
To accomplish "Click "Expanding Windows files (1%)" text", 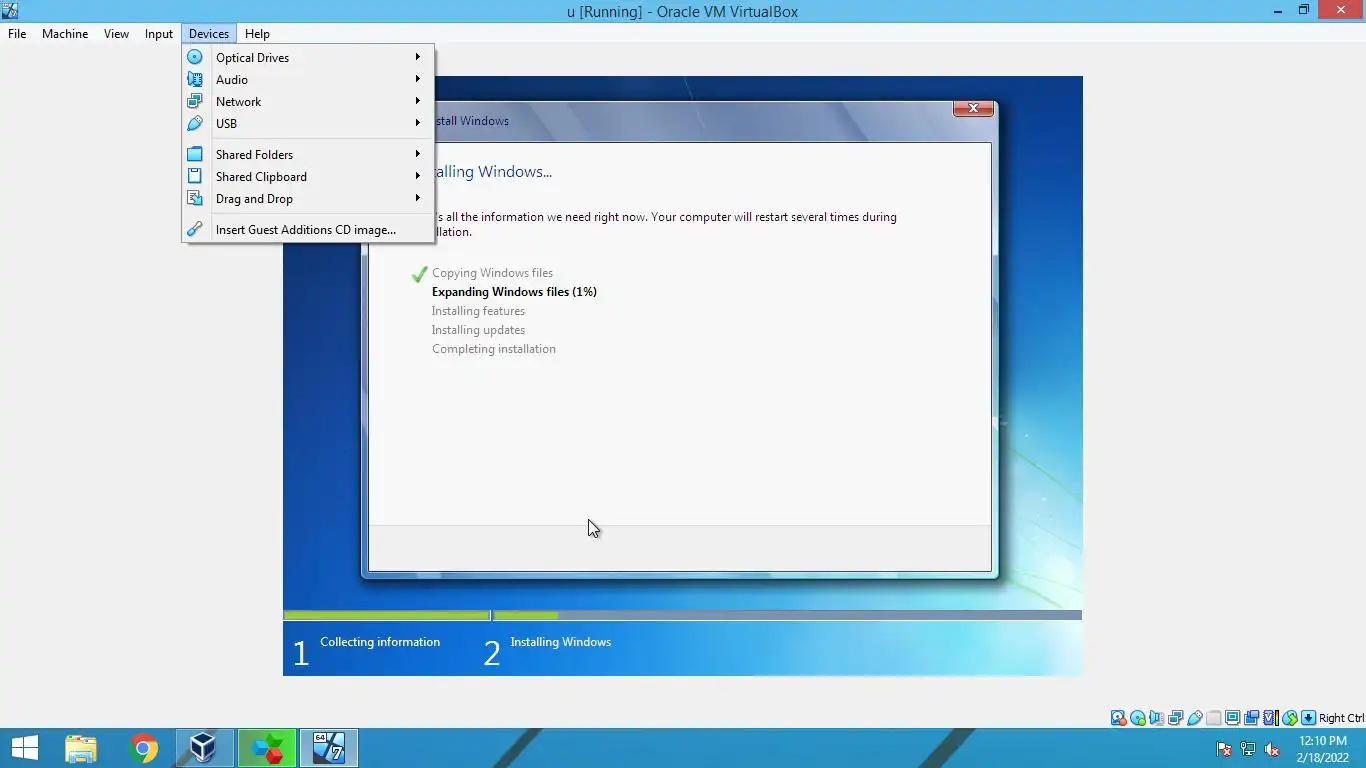I will (x=514, y=292).
